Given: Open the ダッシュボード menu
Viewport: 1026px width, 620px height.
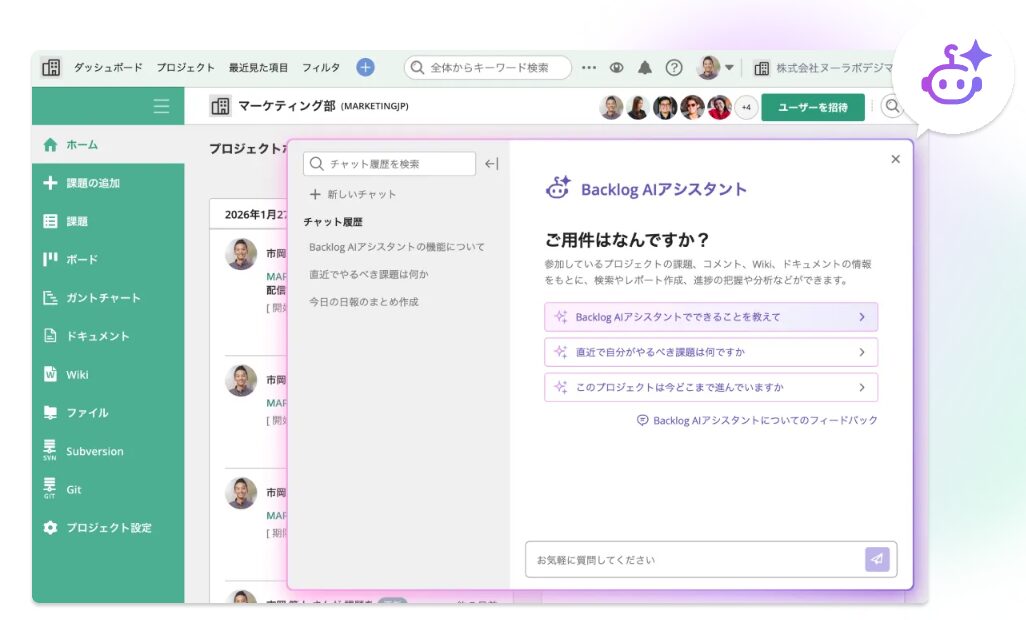Looking at the screenshot, I should pos(108,67).
